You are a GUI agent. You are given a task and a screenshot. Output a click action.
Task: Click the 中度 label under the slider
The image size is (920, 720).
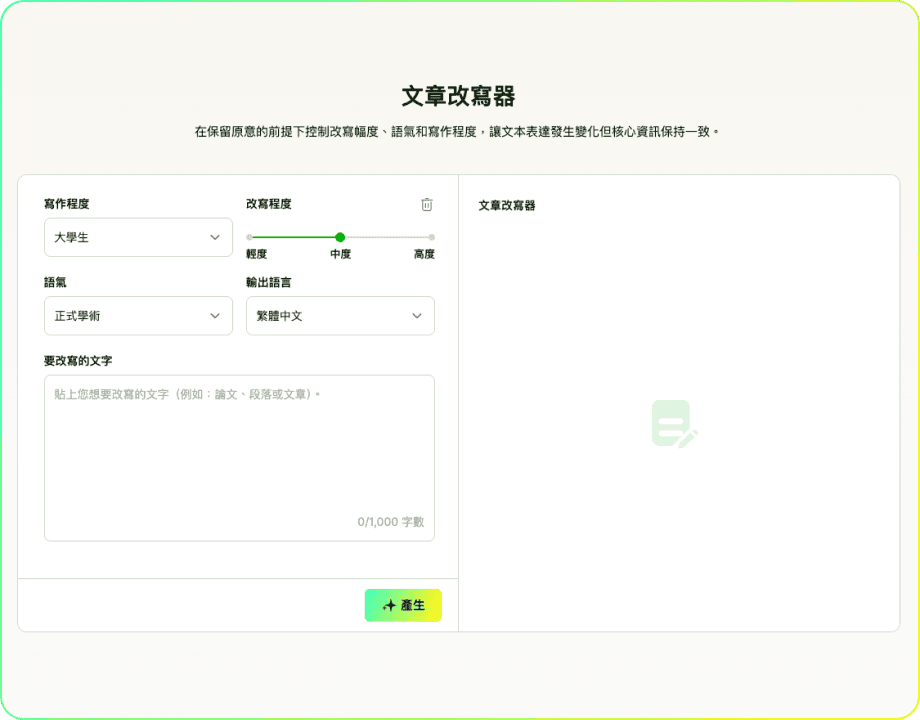click(x=340, y=254)
